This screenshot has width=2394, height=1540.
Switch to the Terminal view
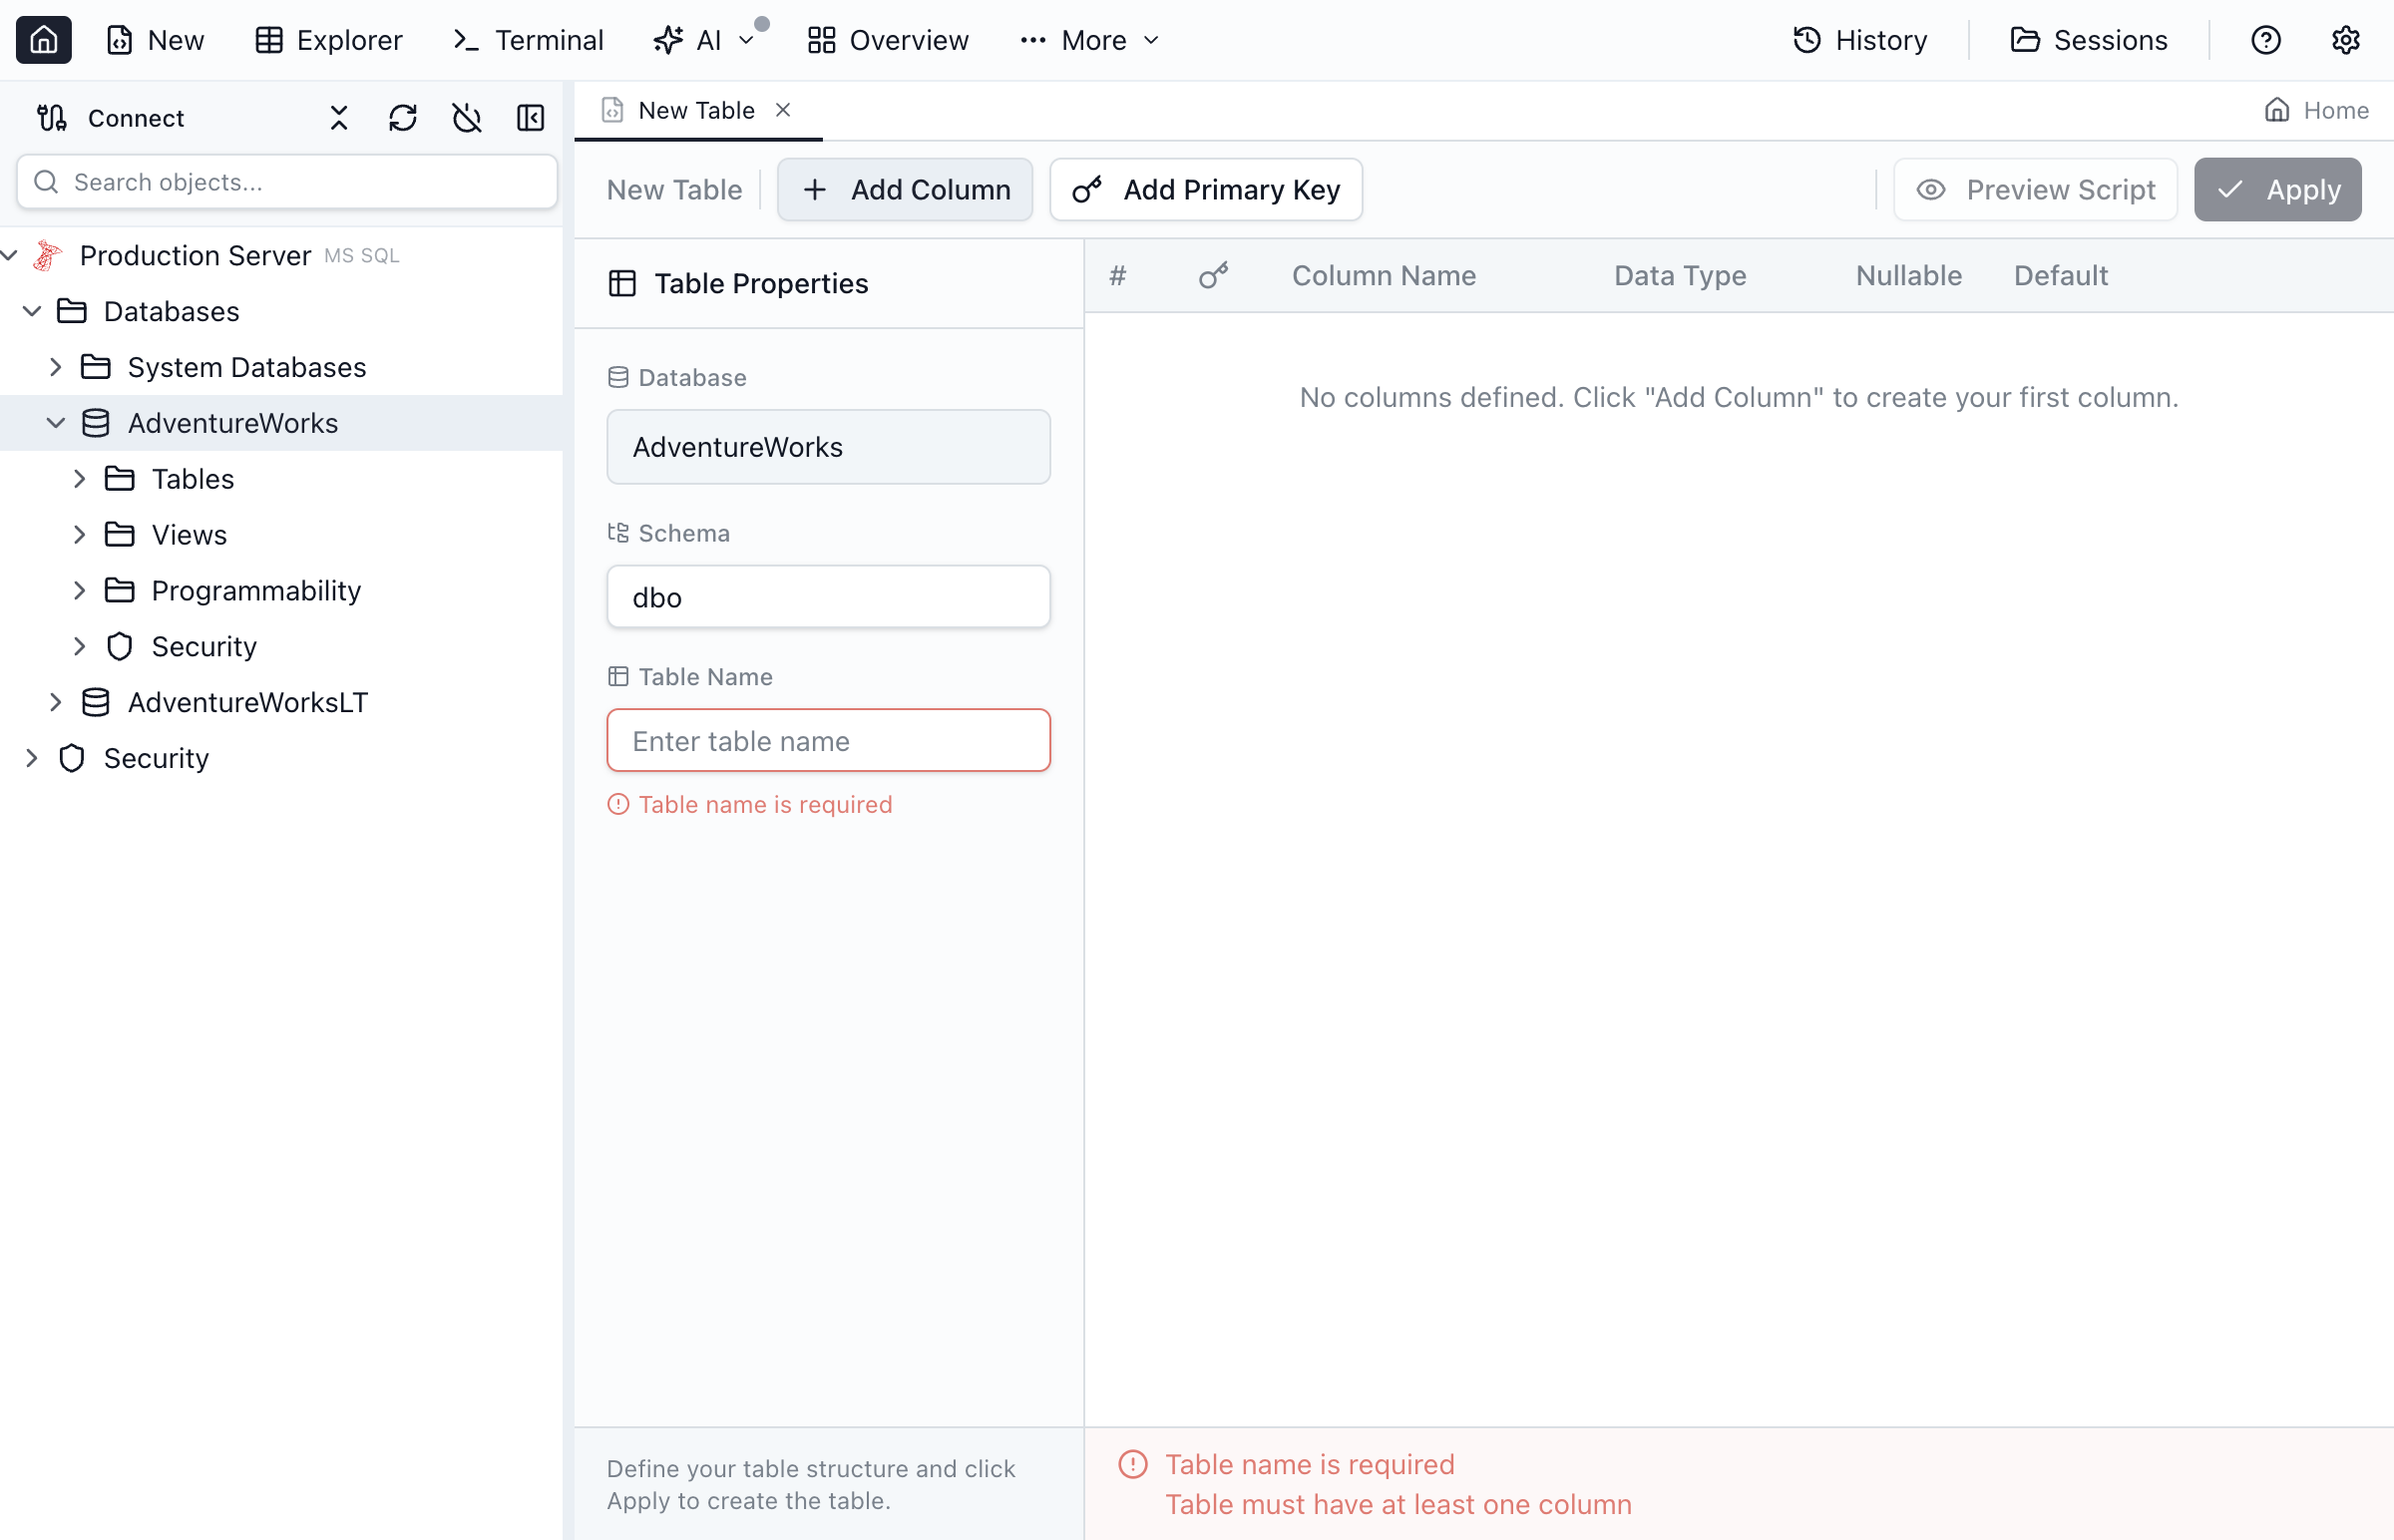coord(528,40)
